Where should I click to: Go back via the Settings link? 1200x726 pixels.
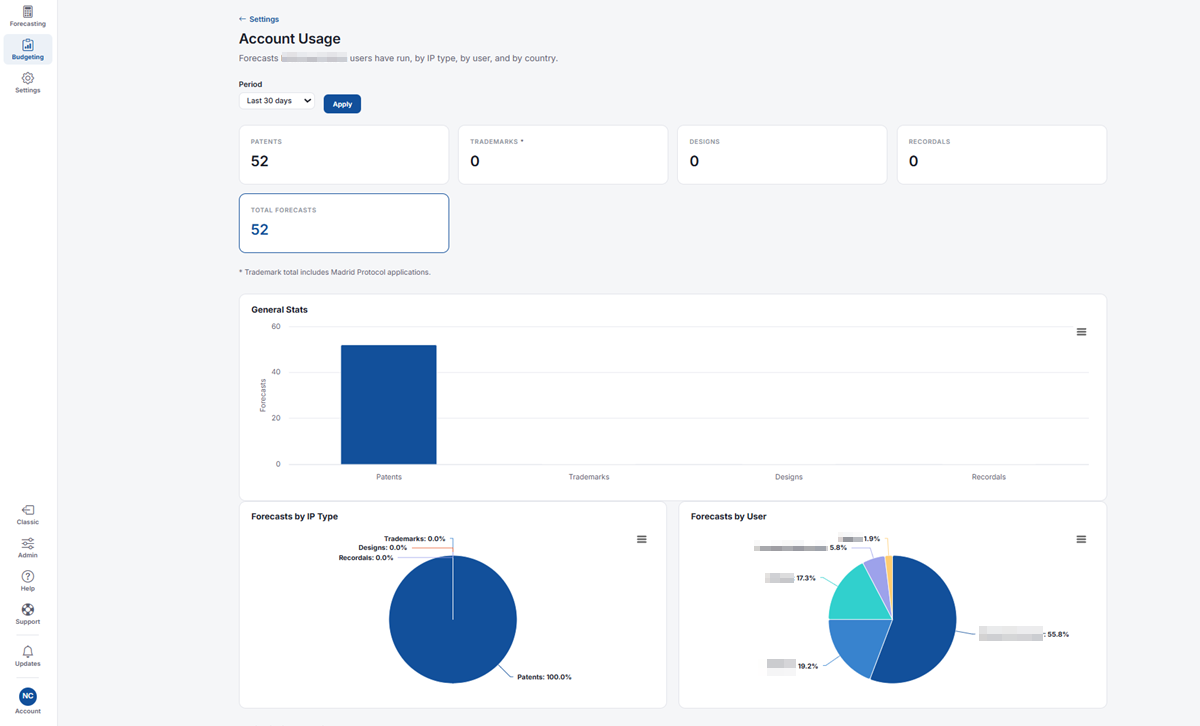[259, 19]
